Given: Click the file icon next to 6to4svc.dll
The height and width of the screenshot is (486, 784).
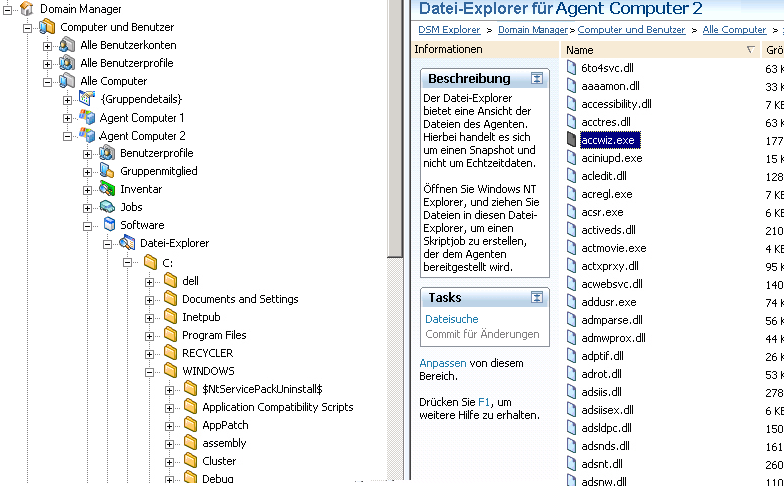Looking at the screenshot, I should click(x=572, y=68).
